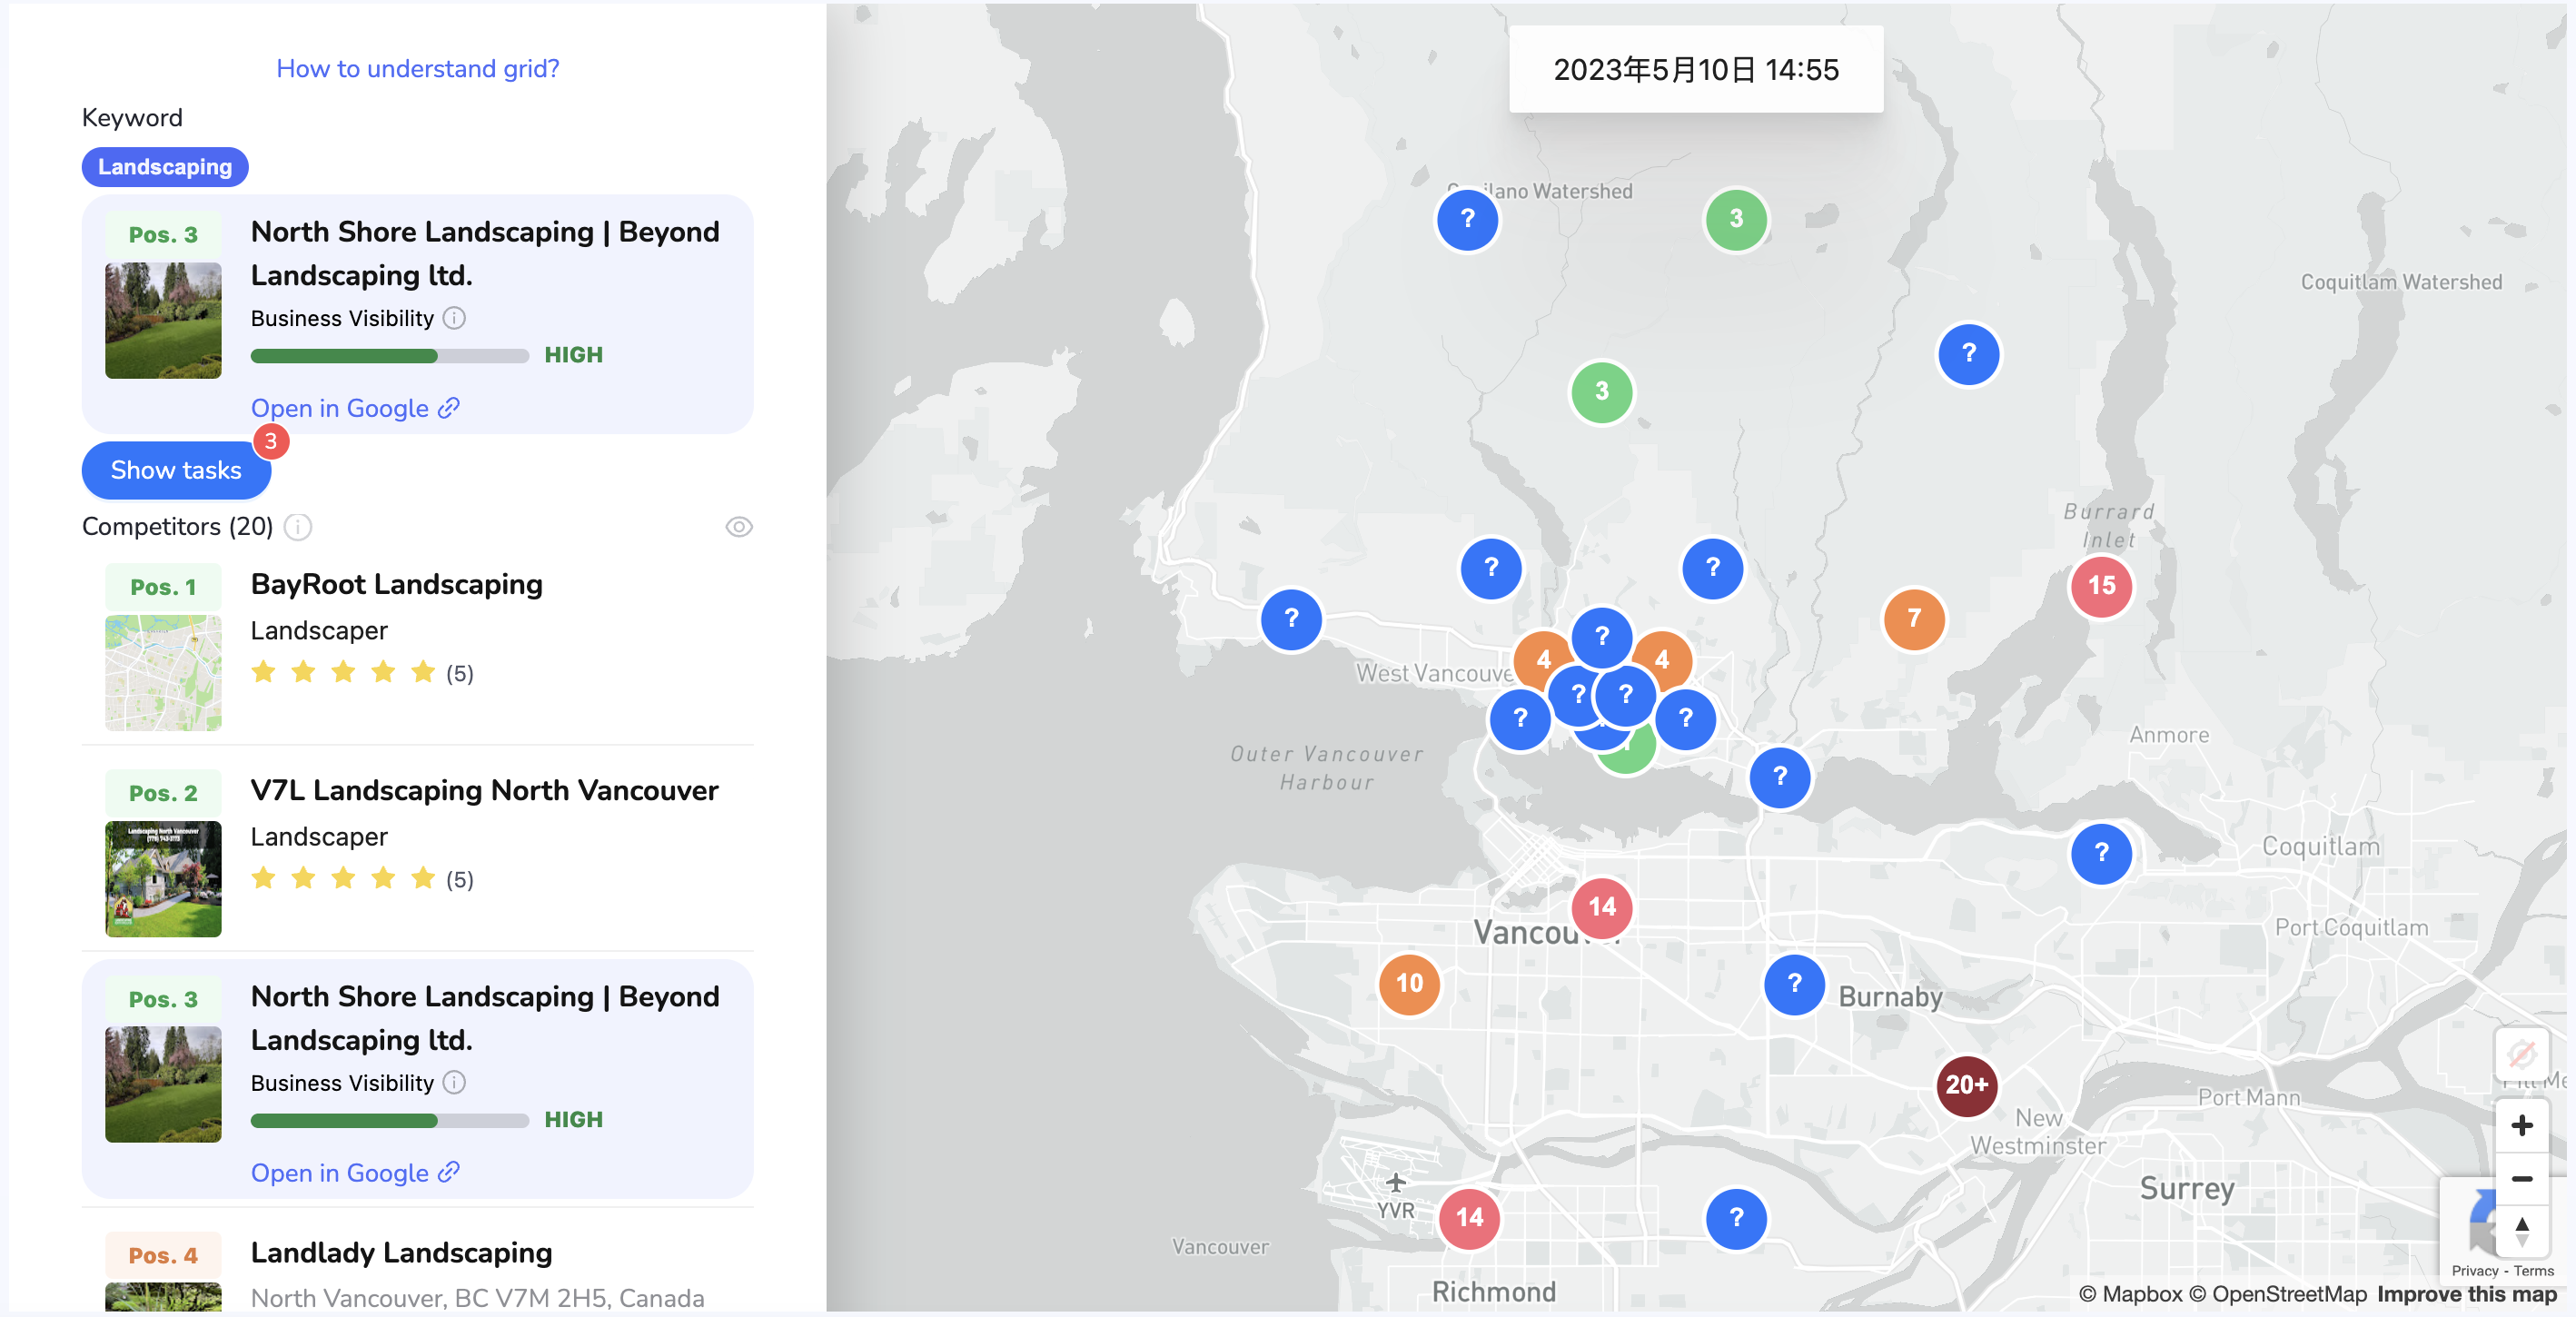Click rank 14 marker near YVR airport

[1469, 1218]
